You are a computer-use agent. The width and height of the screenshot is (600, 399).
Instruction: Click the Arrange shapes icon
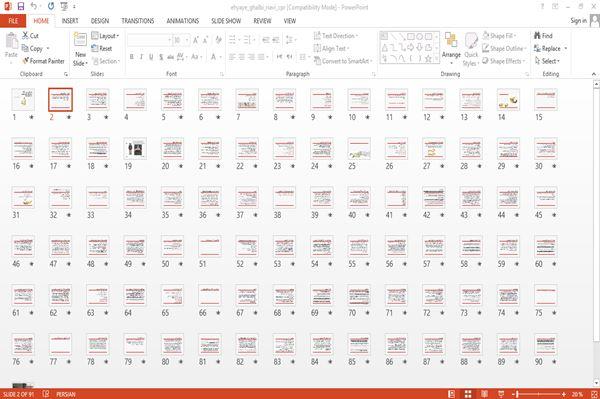coord(451,40)
